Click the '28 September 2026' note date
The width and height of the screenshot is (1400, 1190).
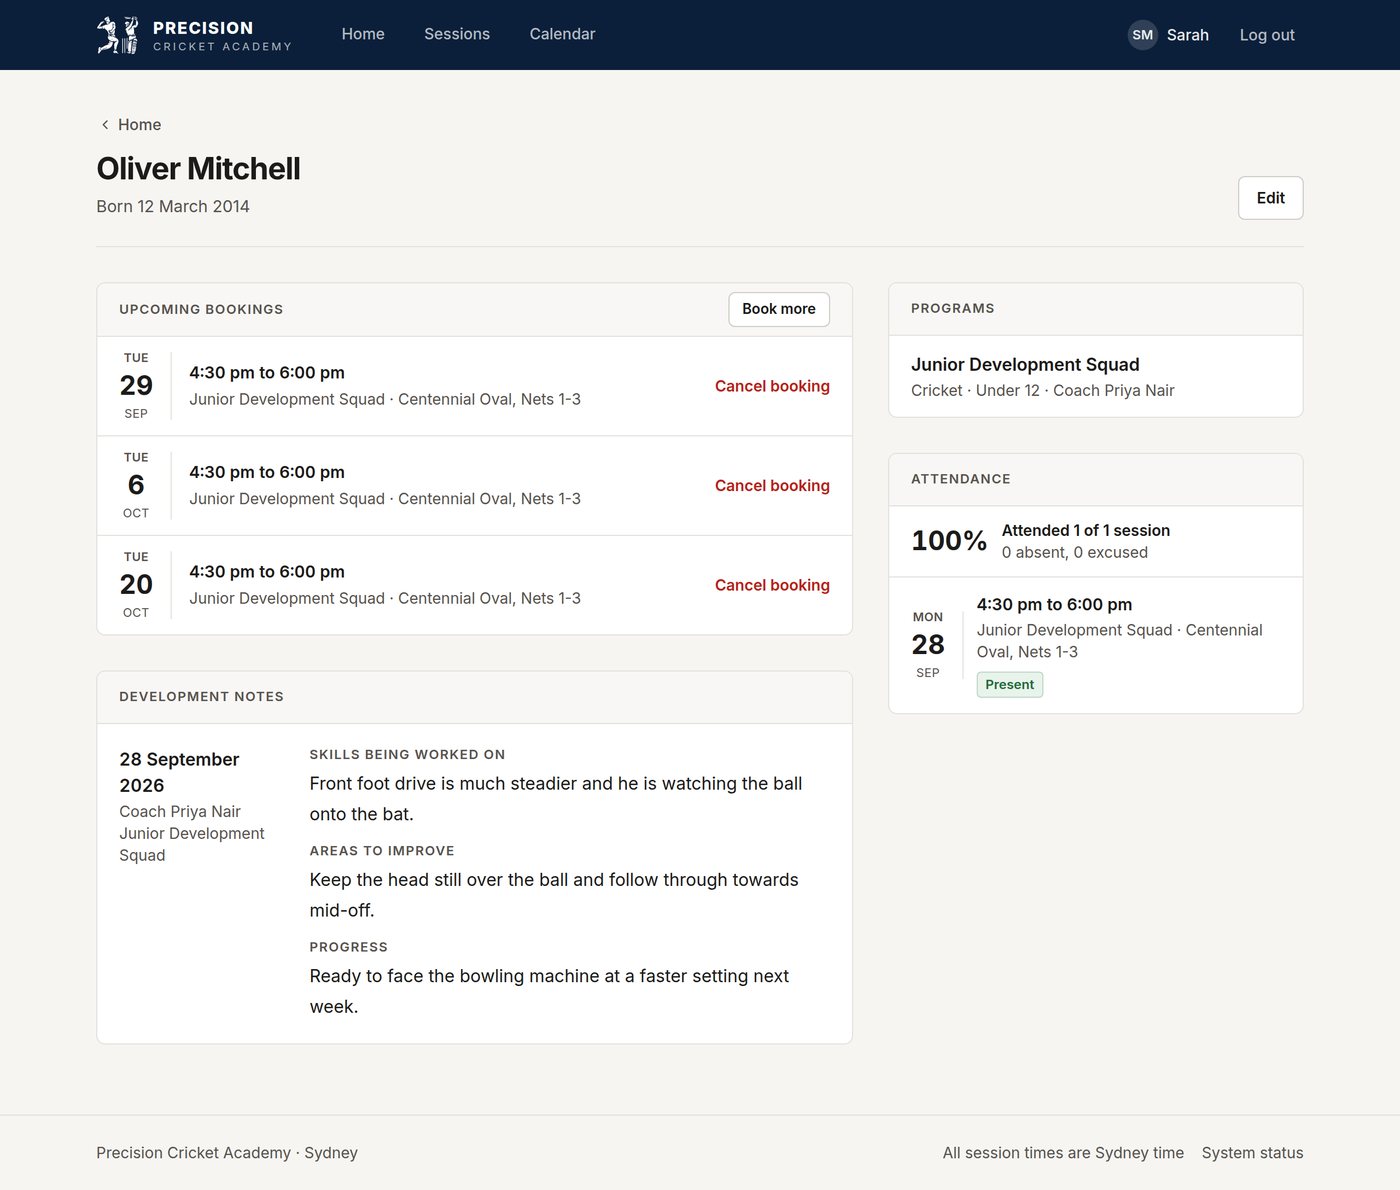coord(179,773)
